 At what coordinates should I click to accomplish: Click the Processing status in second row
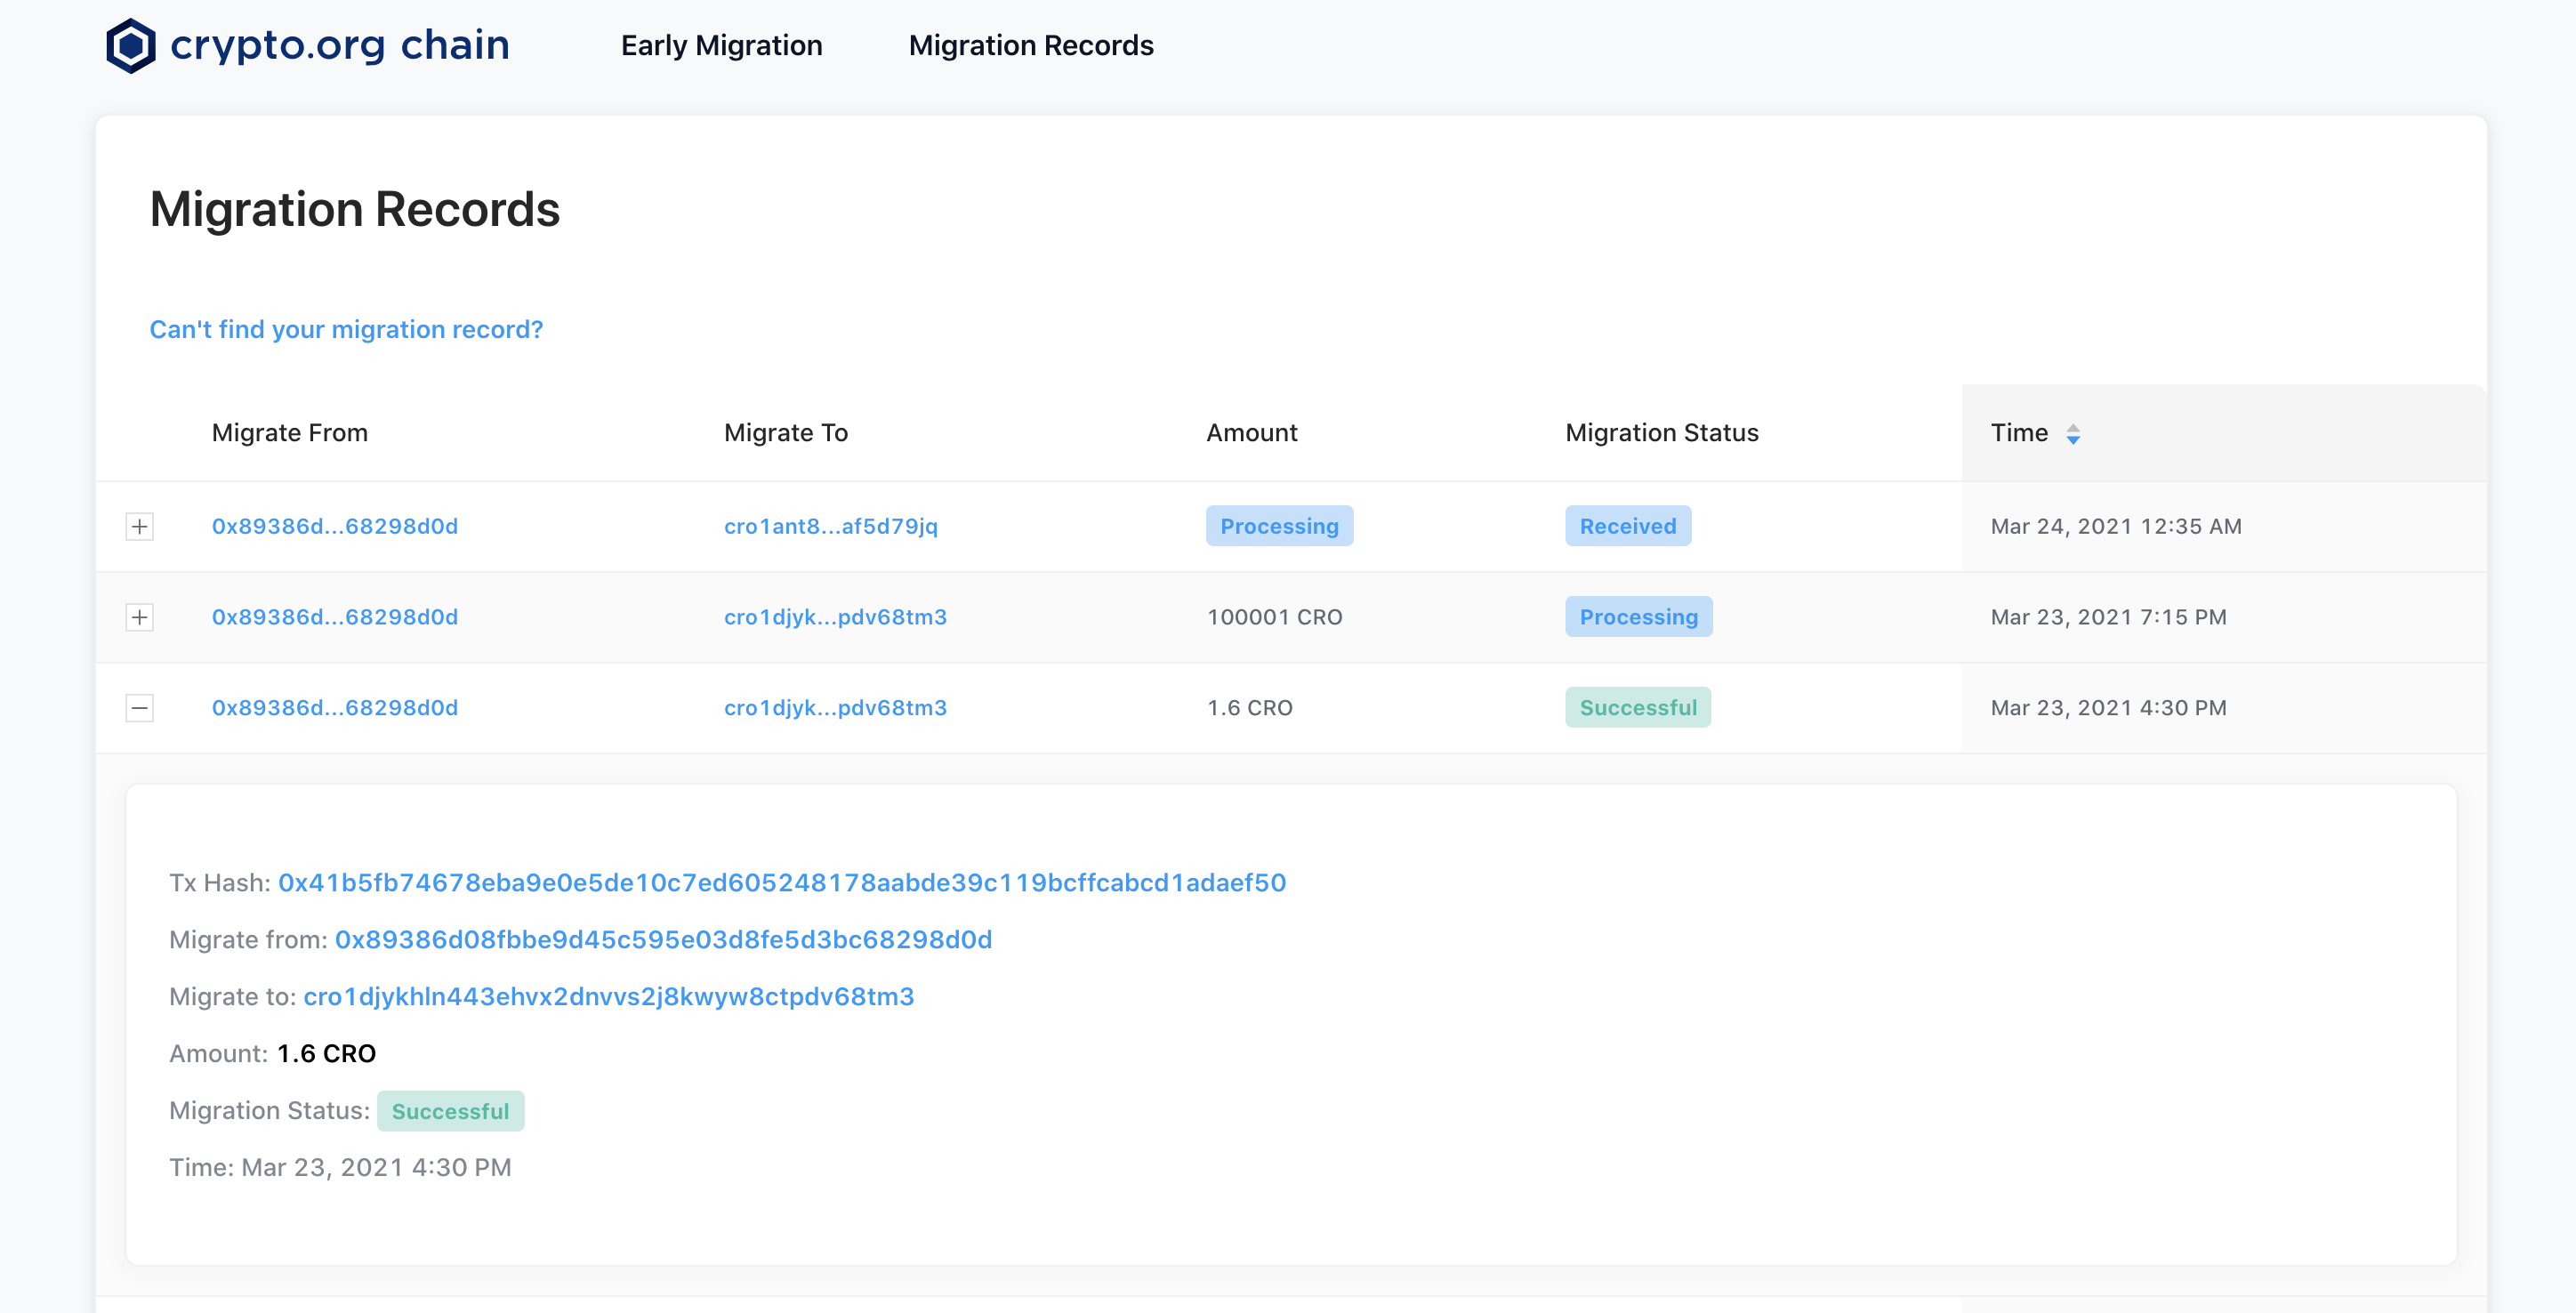point(1637,617)
